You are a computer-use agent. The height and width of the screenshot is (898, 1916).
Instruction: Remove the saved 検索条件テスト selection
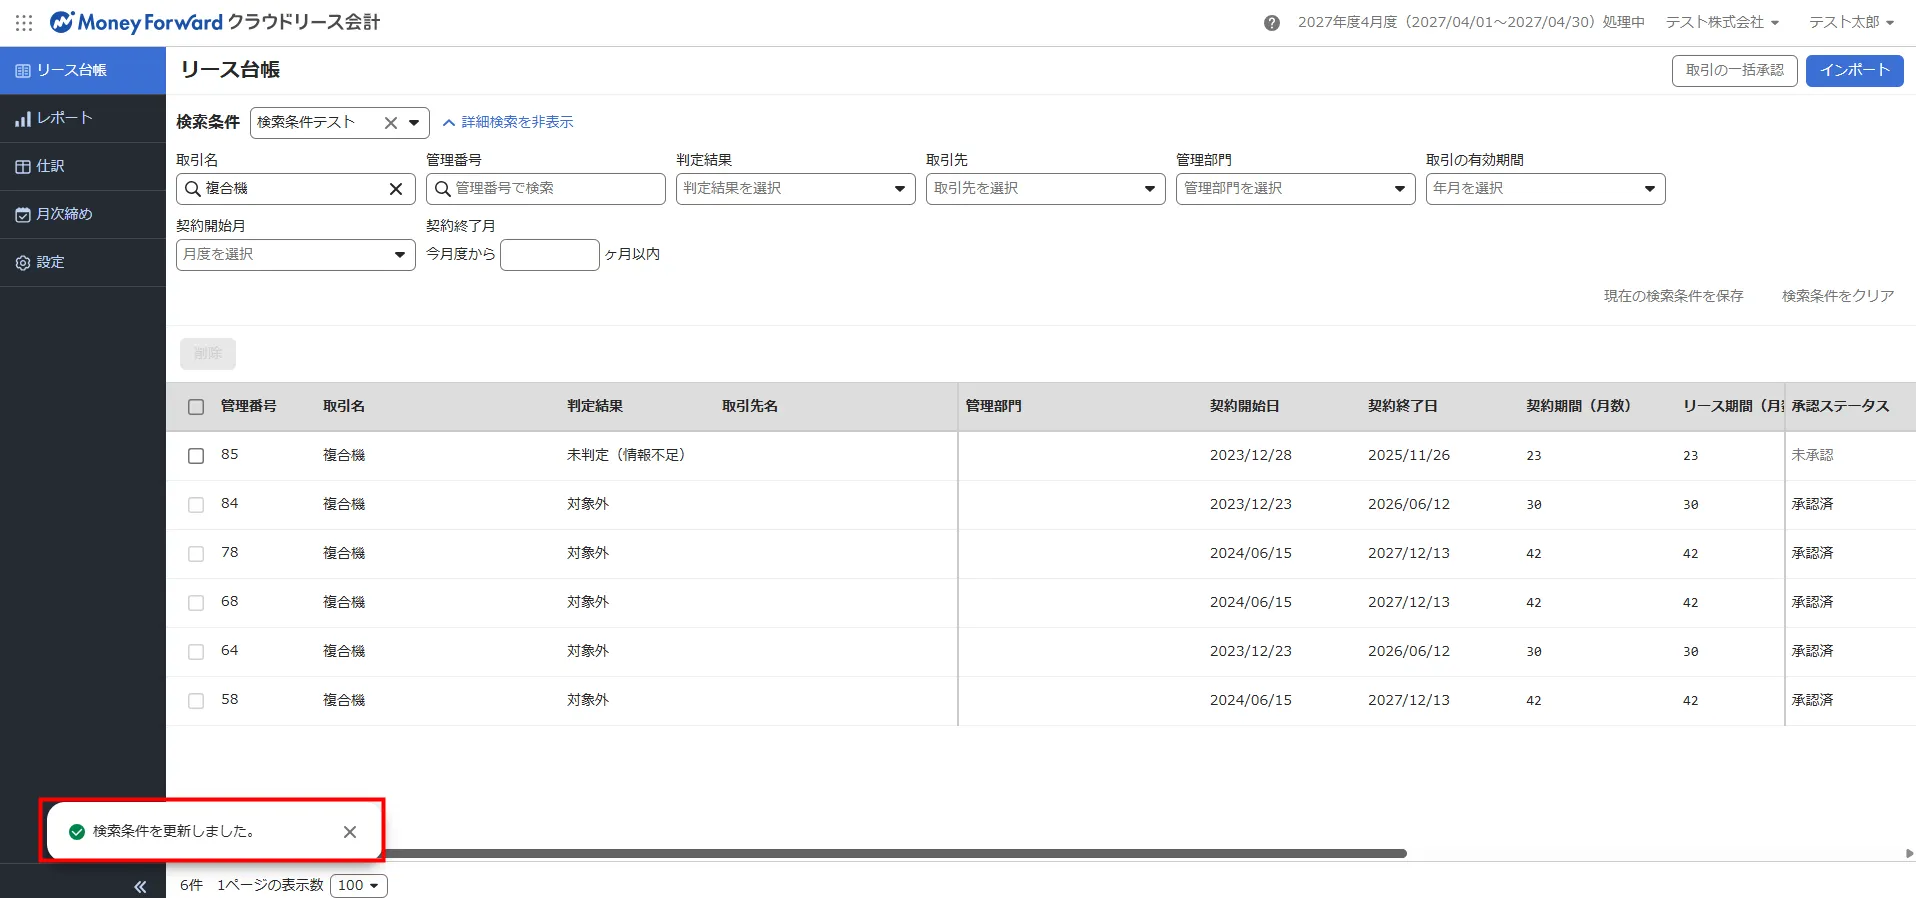coord(391,123)
